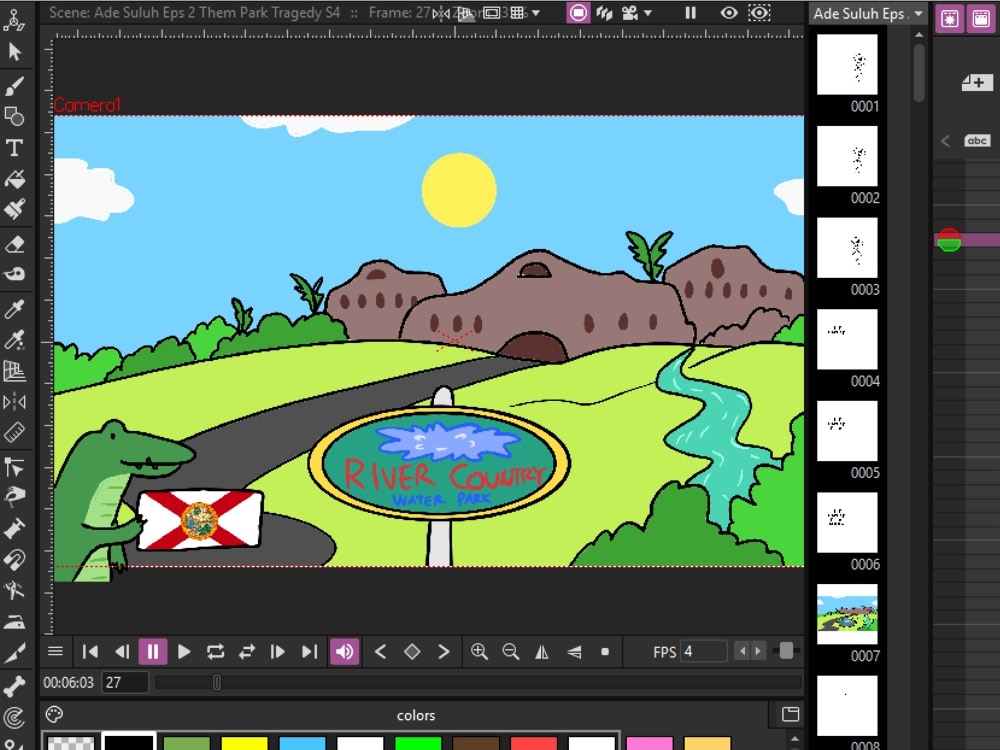Select the Ruler tool
The image size is (1000, 750).
coord(14,433)
